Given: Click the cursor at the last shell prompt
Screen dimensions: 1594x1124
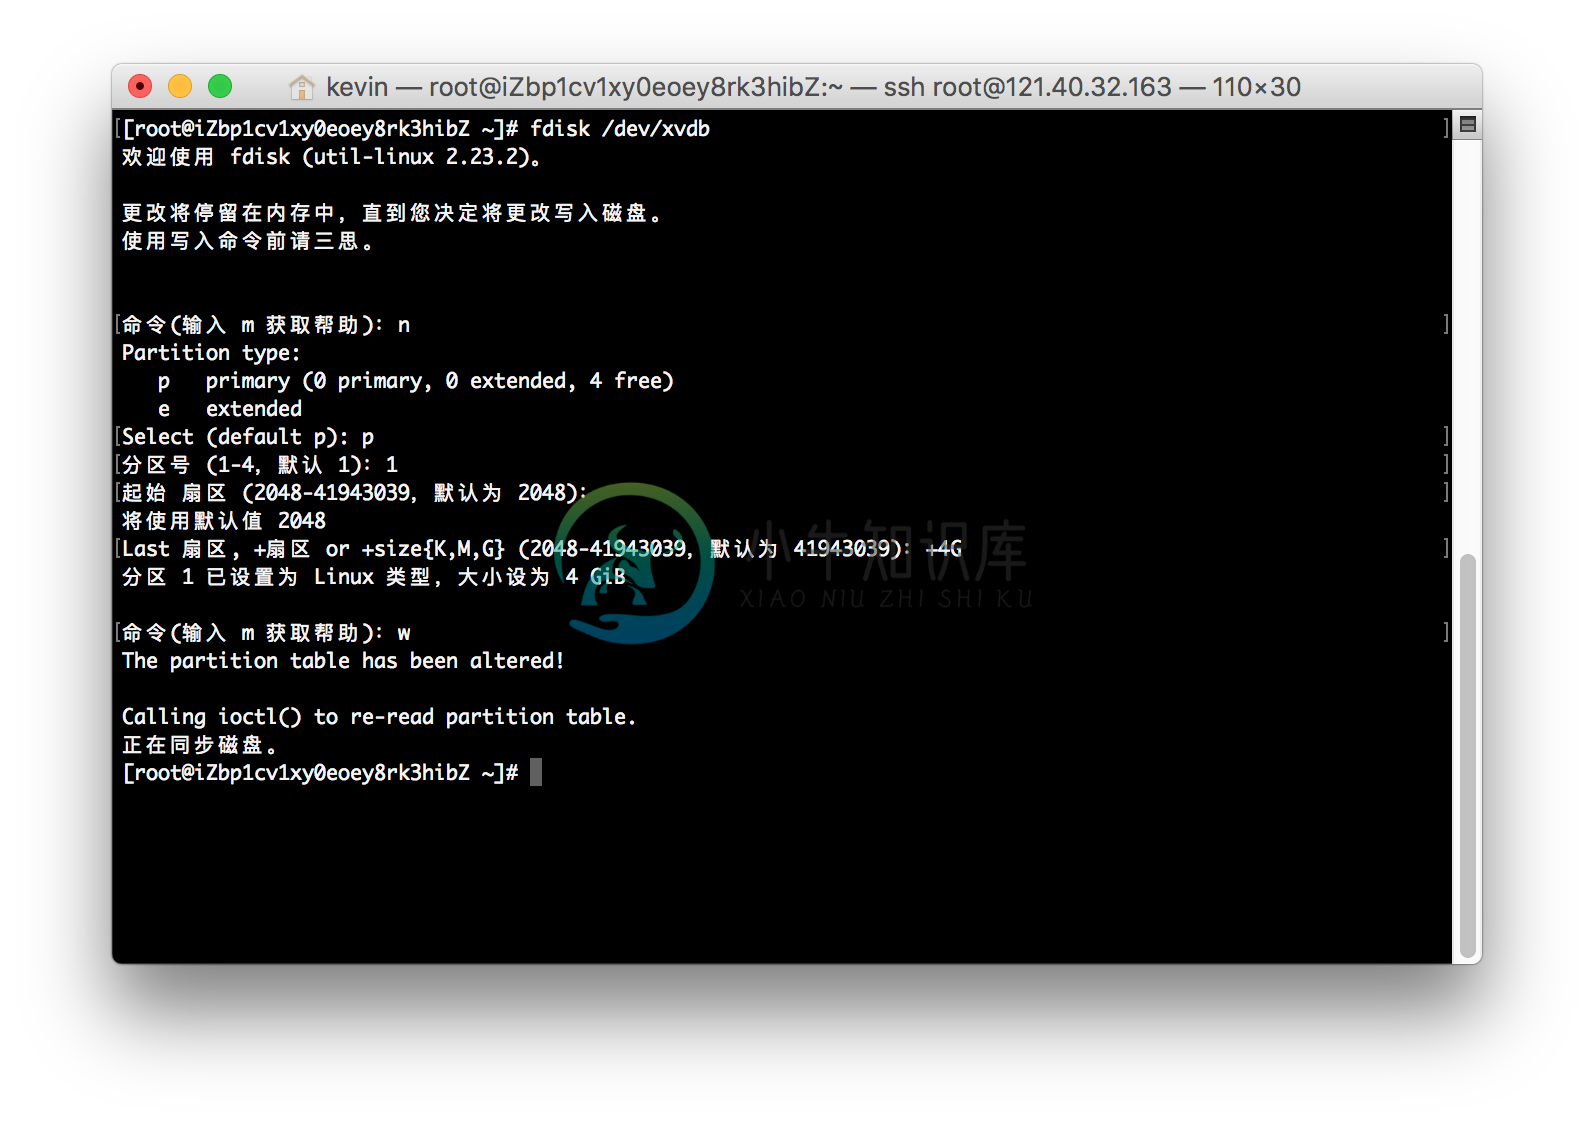Looking at the screenshot, I should point(536,772).
